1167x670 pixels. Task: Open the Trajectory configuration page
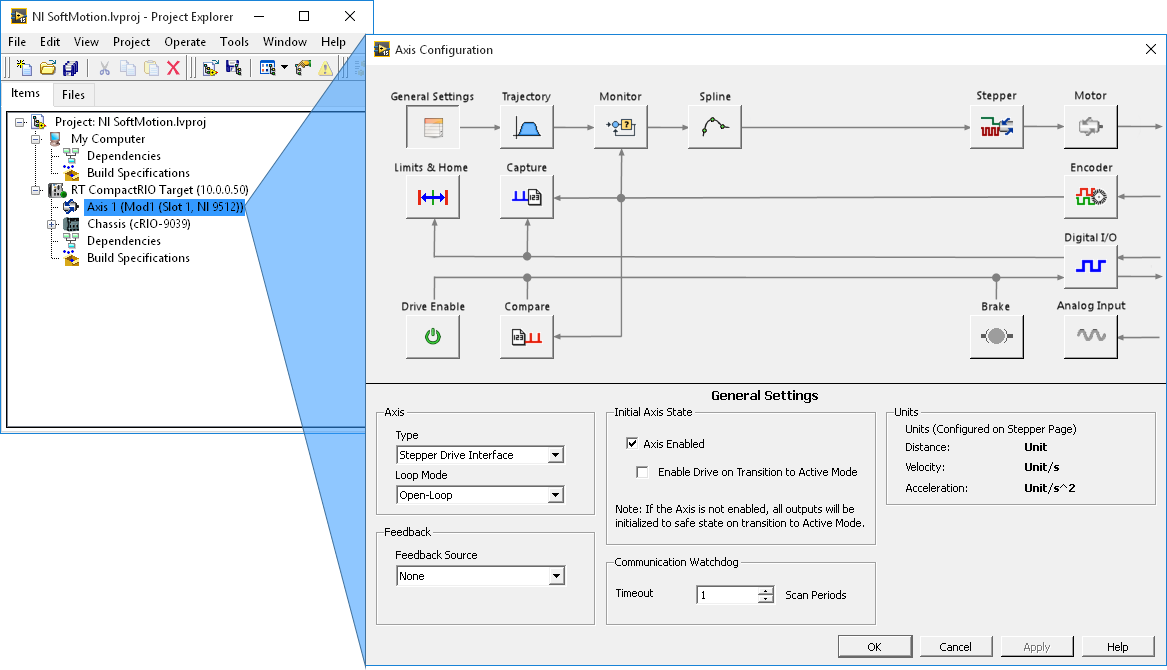(x=526, y=127)
